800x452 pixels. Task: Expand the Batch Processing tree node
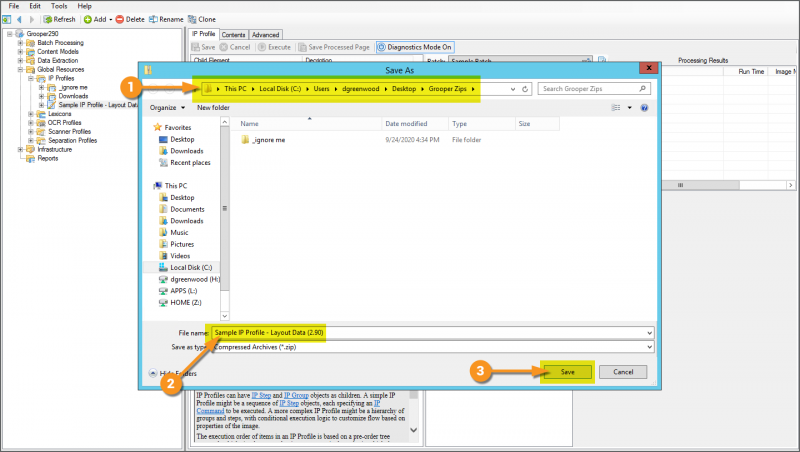pos(20,43)
